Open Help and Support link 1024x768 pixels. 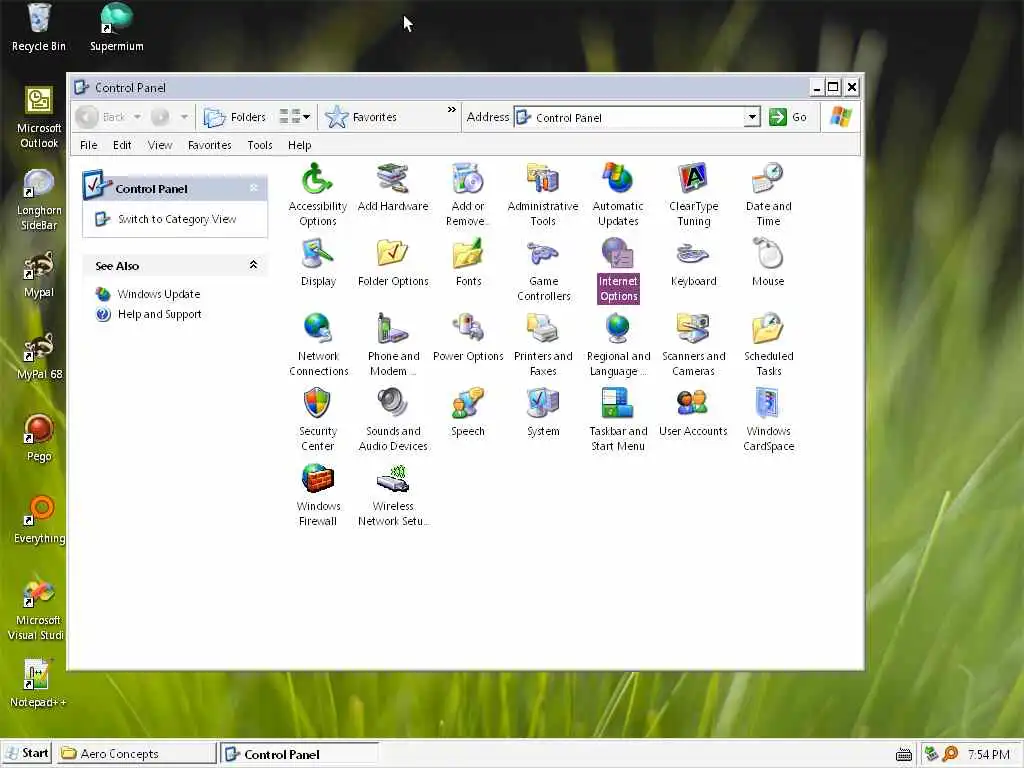(159, 314)
